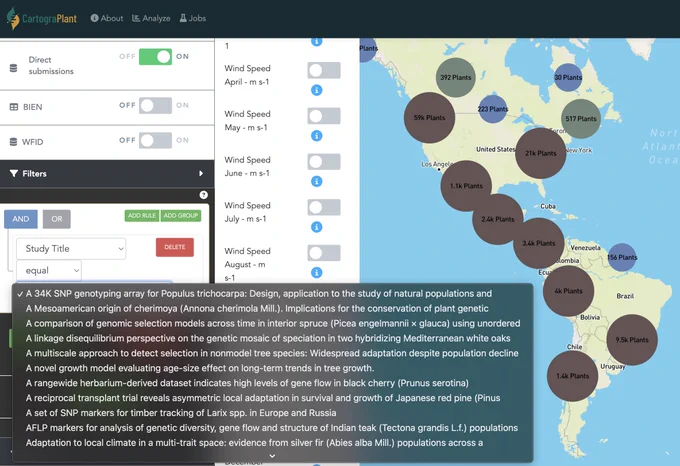Select the OR condition button
680x466 pixels.
pos(57,219)
